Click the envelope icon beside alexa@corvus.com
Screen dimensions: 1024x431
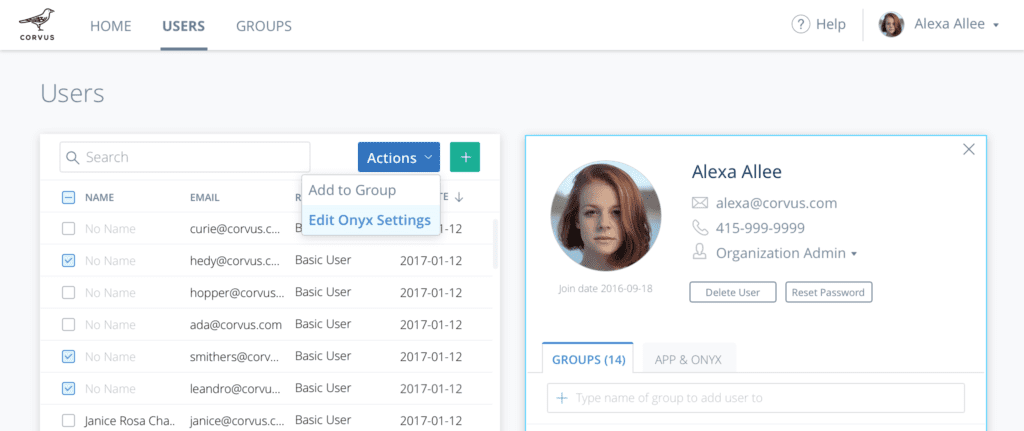tap(699, 203)
